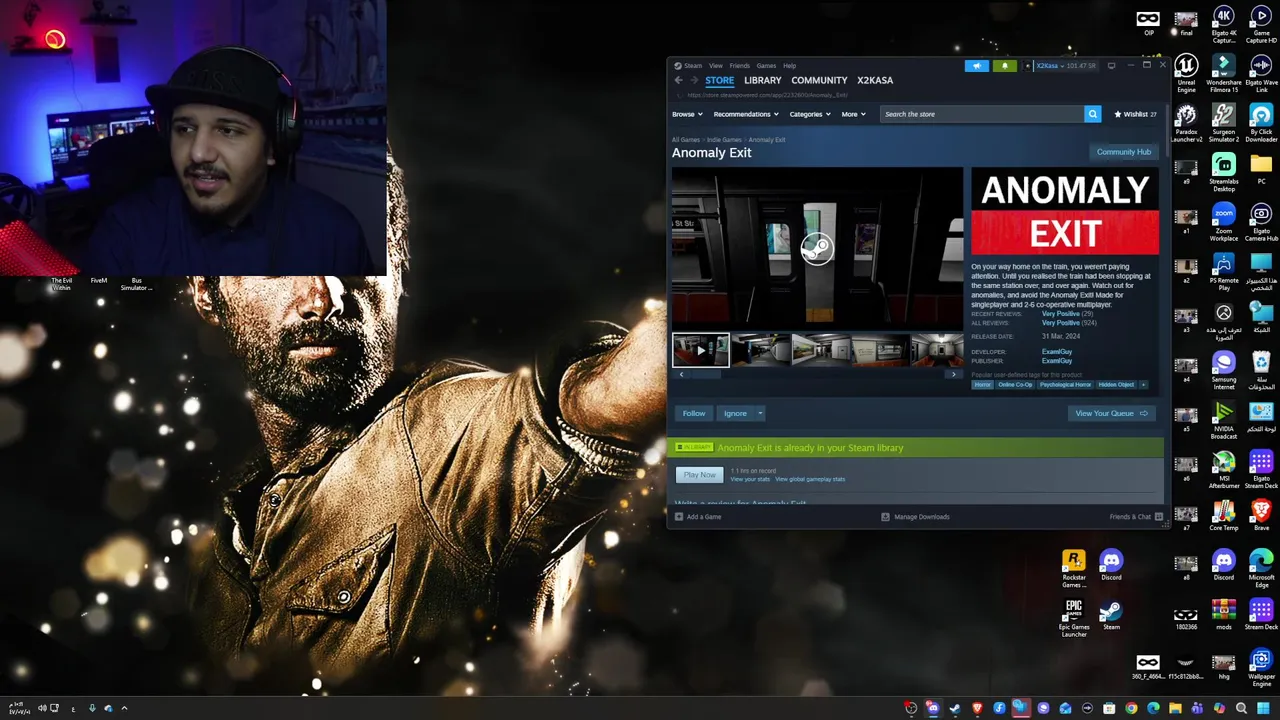The height and width of the screenshot is (720, 1280).
Task: Open Steam notifications bell button
Action: 1004,66
